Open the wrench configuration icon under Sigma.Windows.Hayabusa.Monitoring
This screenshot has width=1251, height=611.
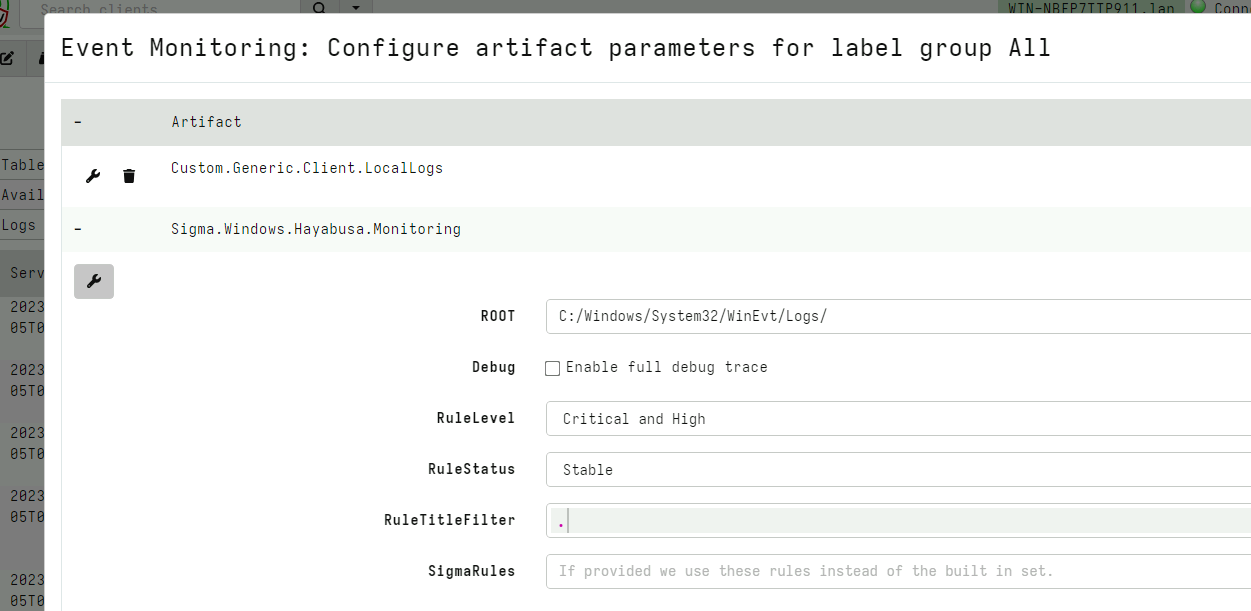pyautogui.click(x=93, y=281)
